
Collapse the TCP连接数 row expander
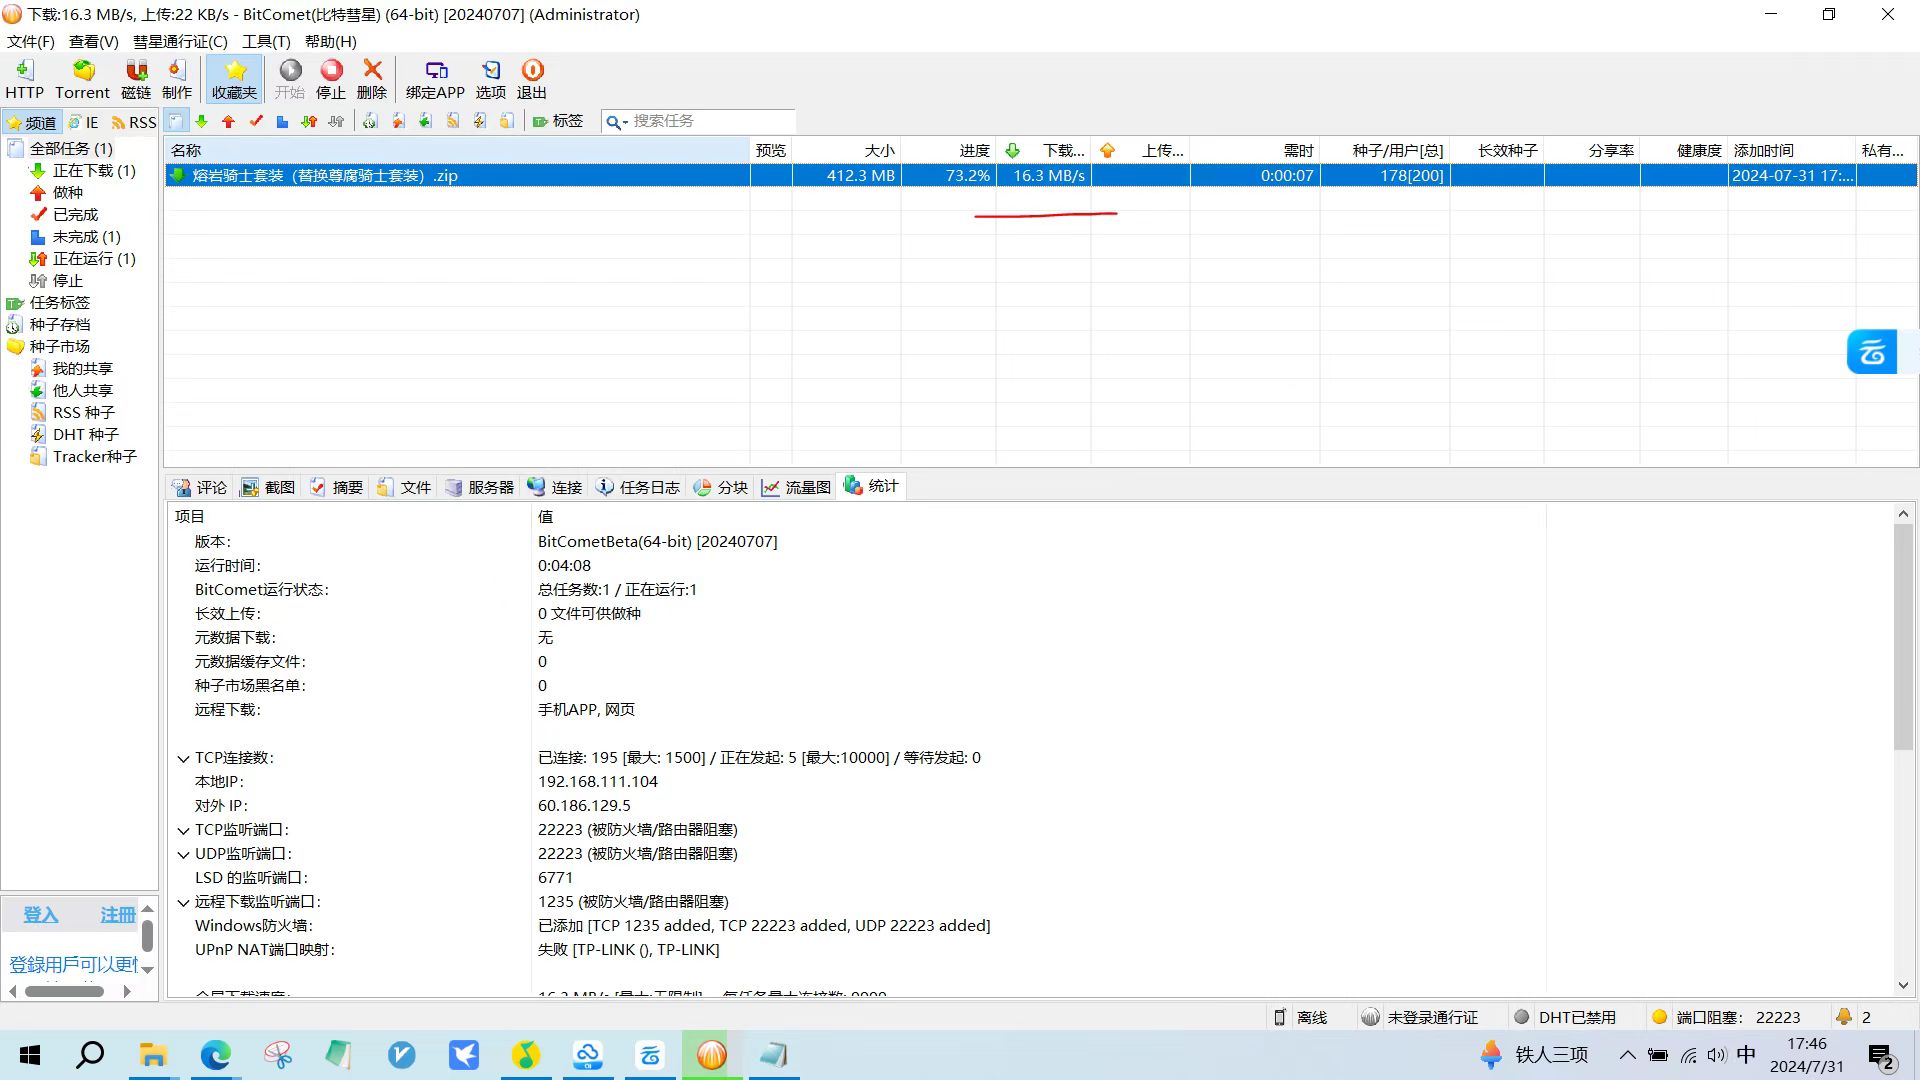click(183, 759)
